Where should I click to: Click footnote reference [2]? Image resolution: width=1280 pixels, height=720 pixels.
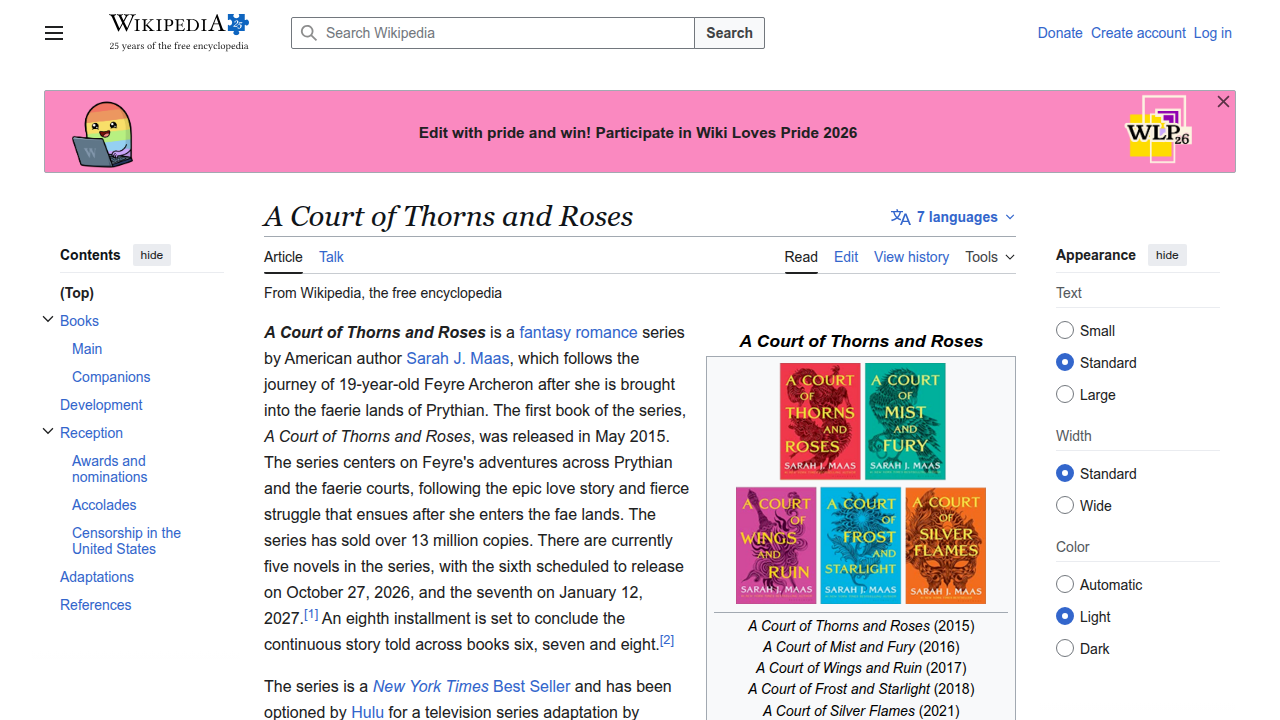[667, 641]
